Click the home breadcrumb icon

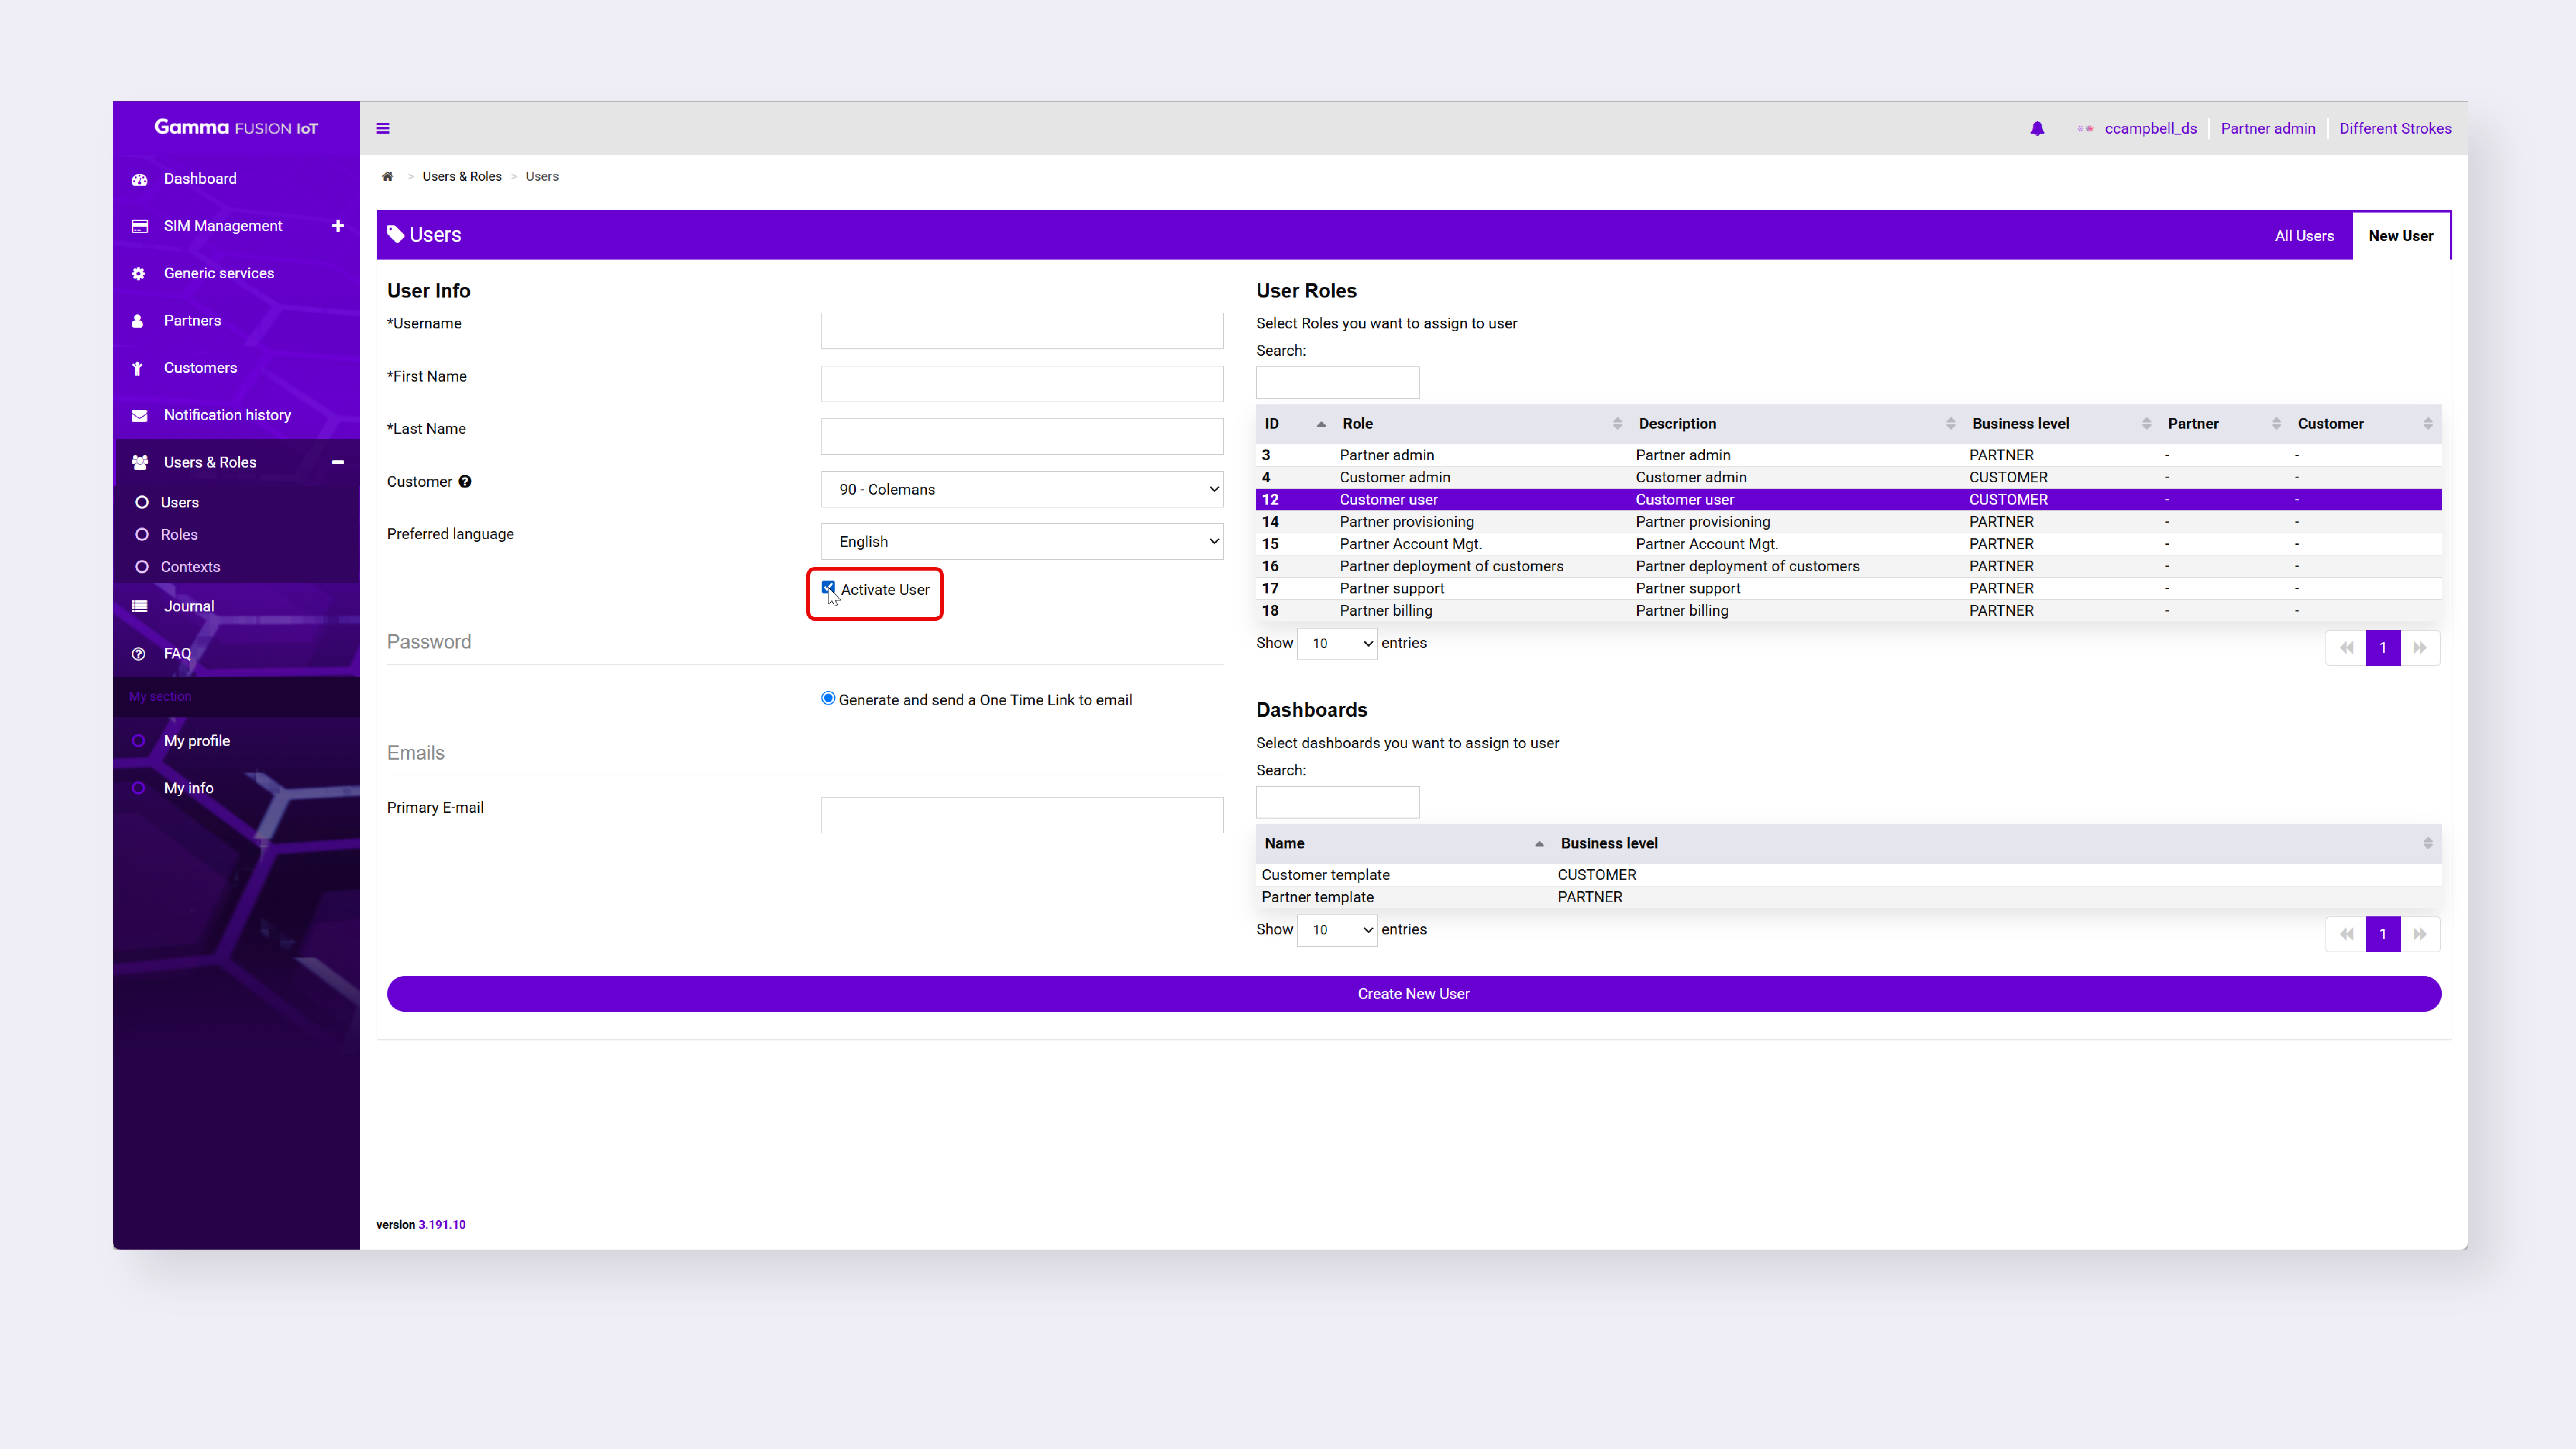387,176
